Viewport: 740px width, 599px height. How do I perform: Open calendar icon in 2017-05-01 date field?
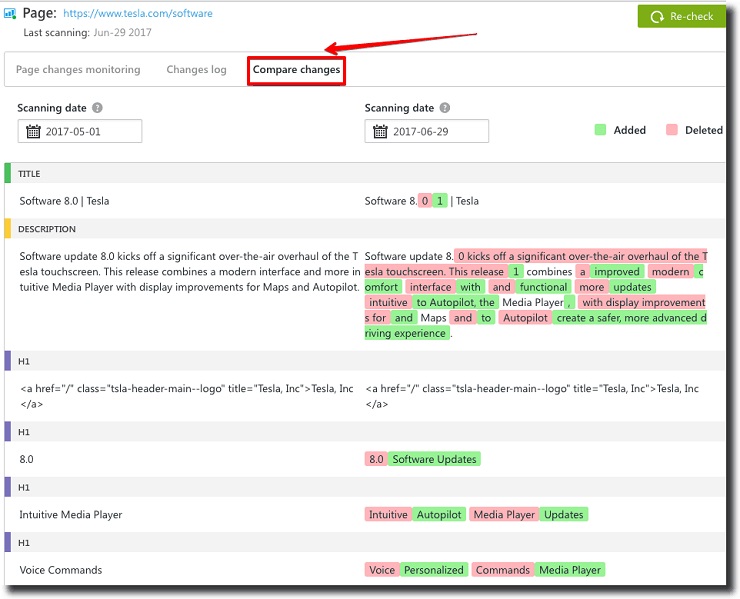pos(33,131)
